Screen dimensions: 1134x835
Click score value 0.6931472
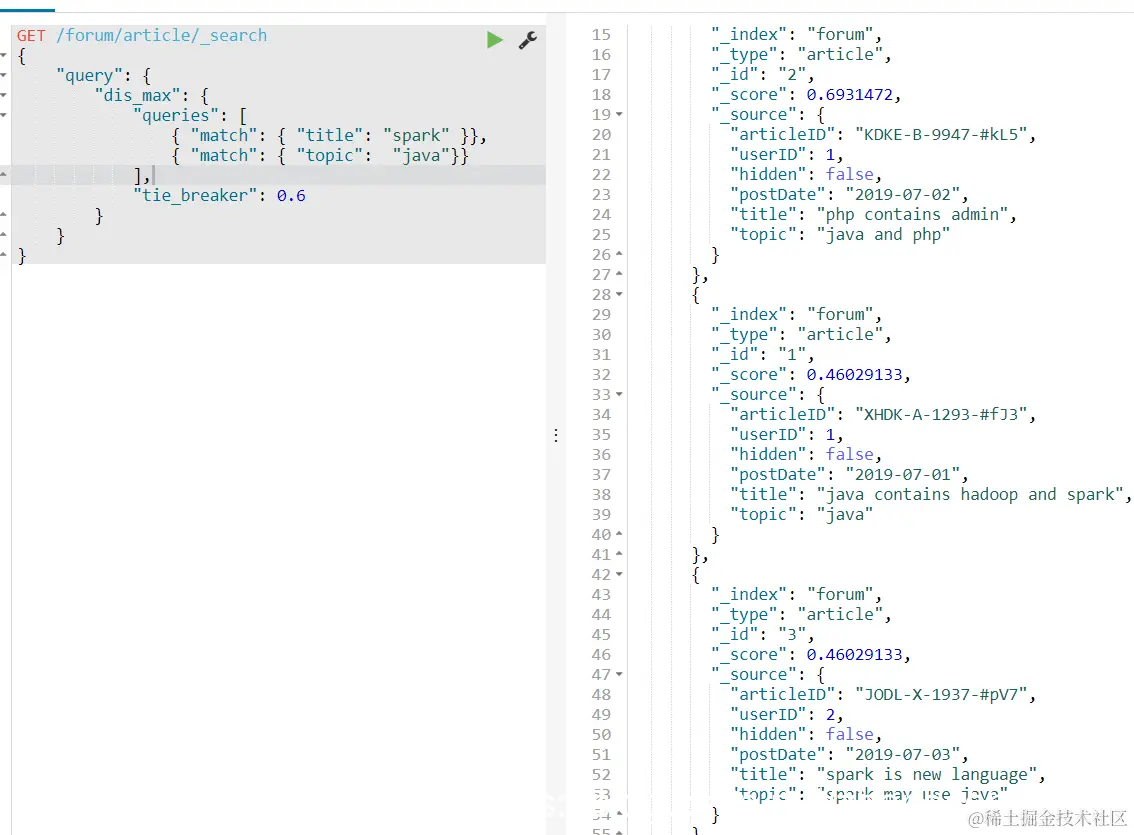tap(850, 95)
